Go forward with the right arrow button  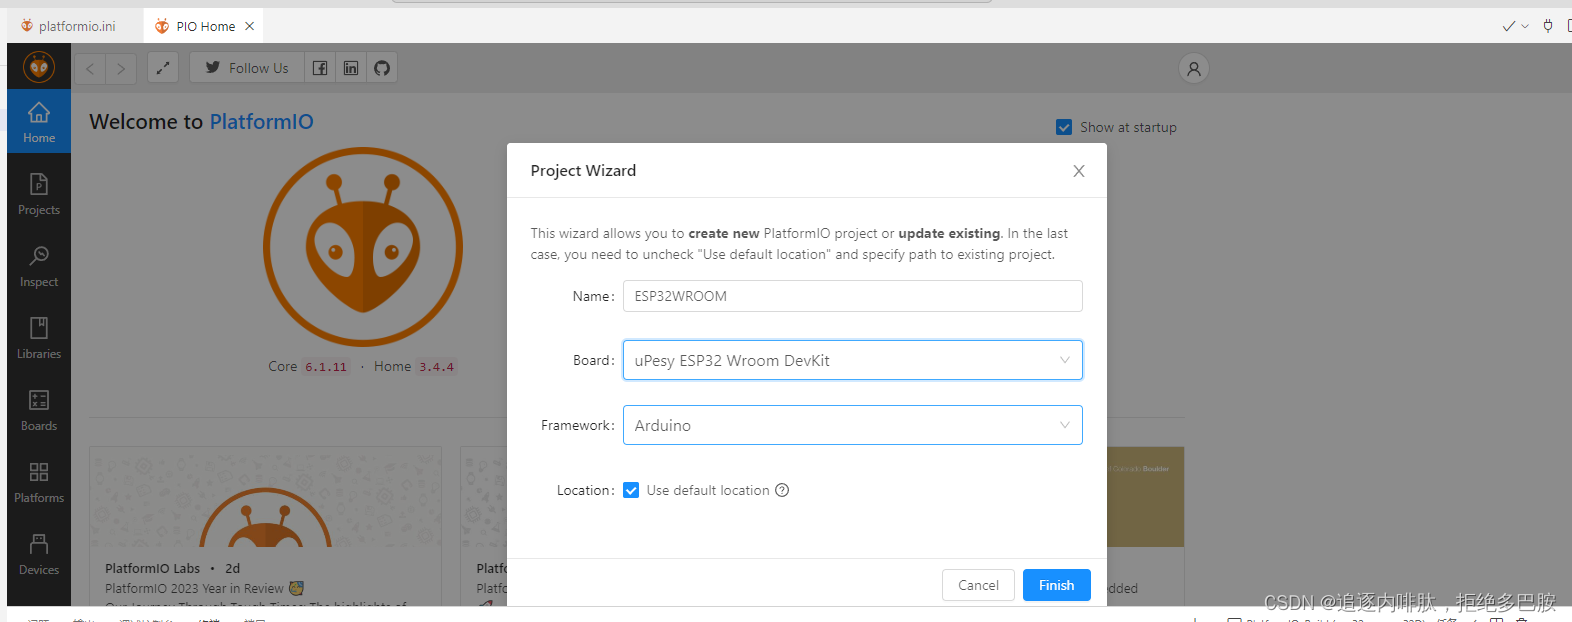coord(121,68)
